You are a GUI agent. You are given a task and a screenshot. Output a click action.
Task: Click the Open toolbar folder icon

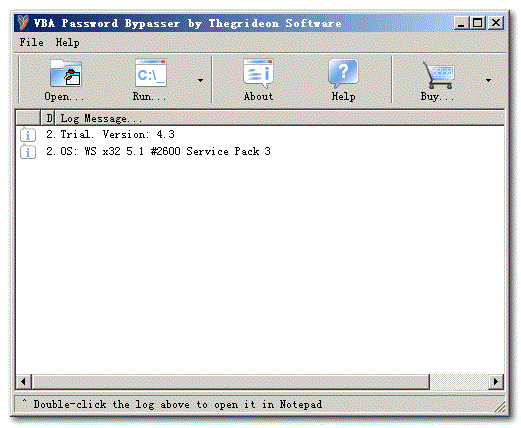[x=65, y=73]
